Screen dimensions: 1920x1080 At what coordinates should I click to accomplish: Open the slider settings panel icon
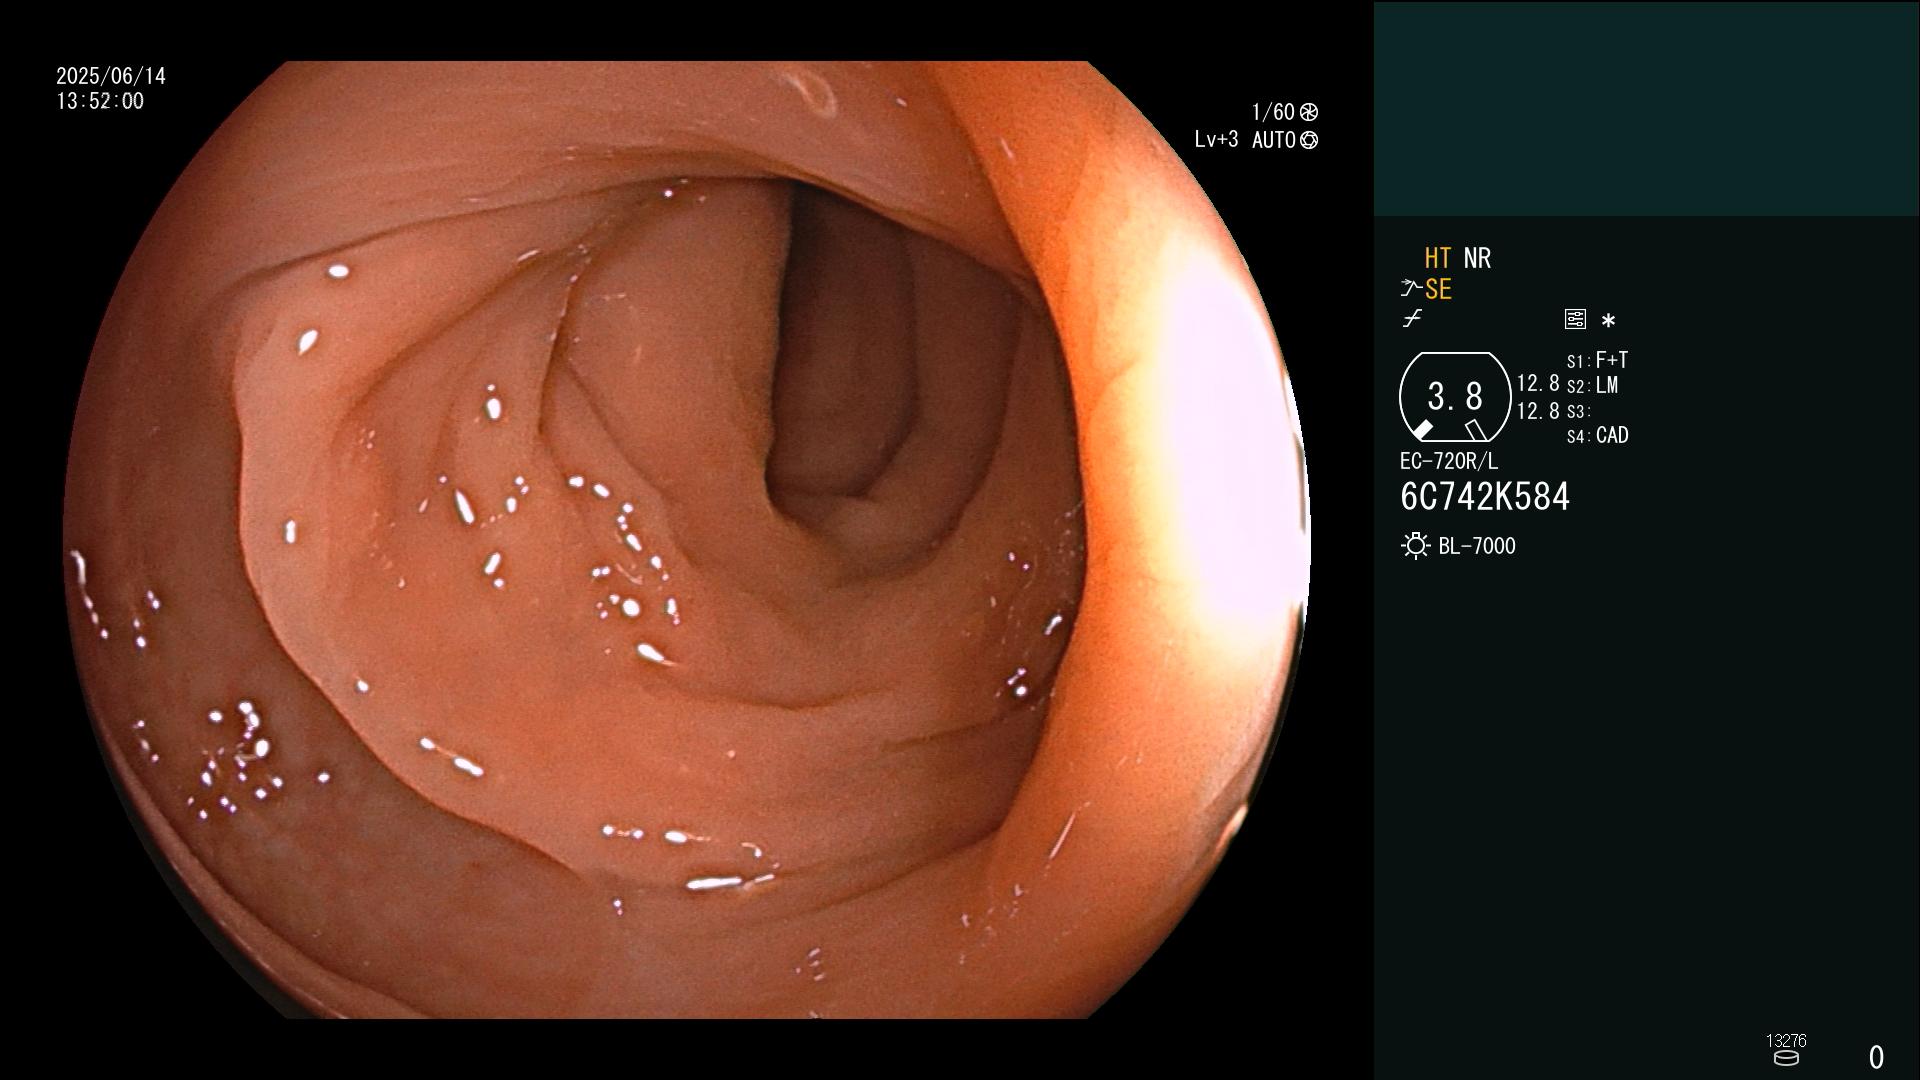tap(1575, 319)
